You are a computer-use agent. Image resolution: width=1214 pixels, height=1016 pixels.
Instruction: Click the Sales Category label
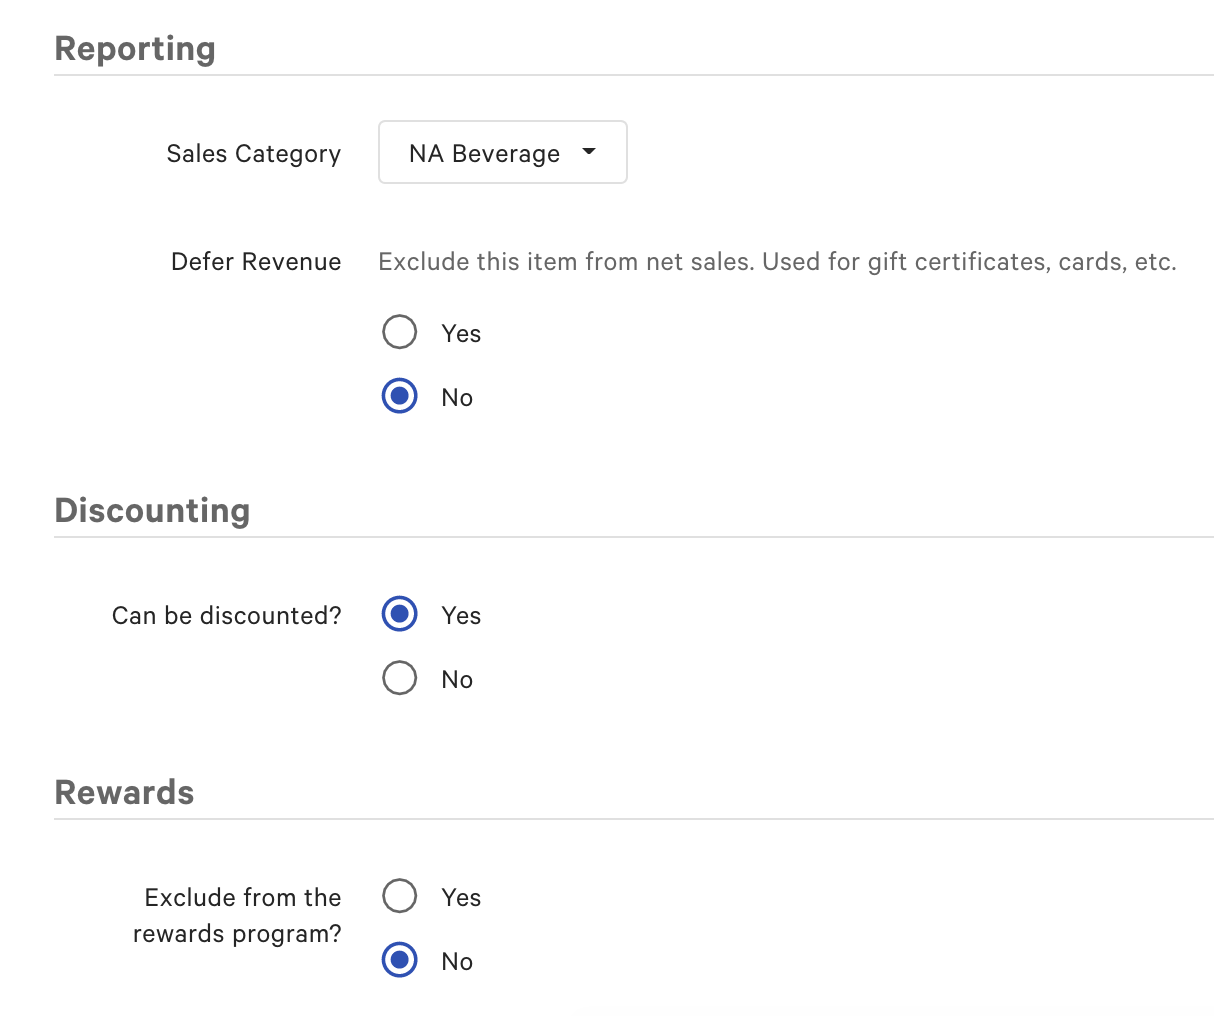253,153
